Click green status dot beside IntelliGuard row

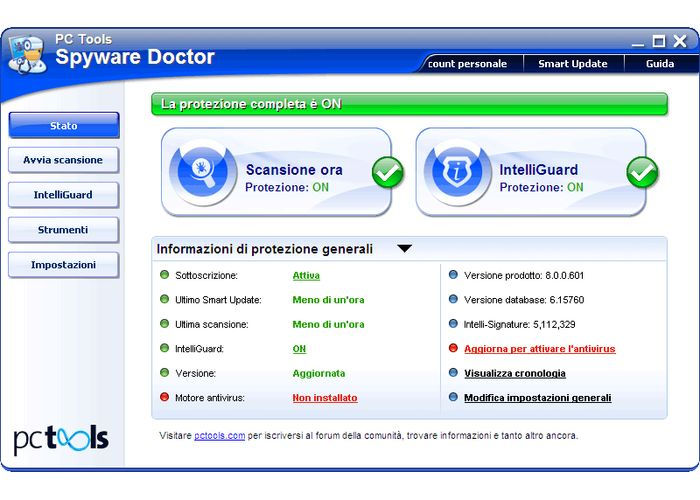(164, 348)
